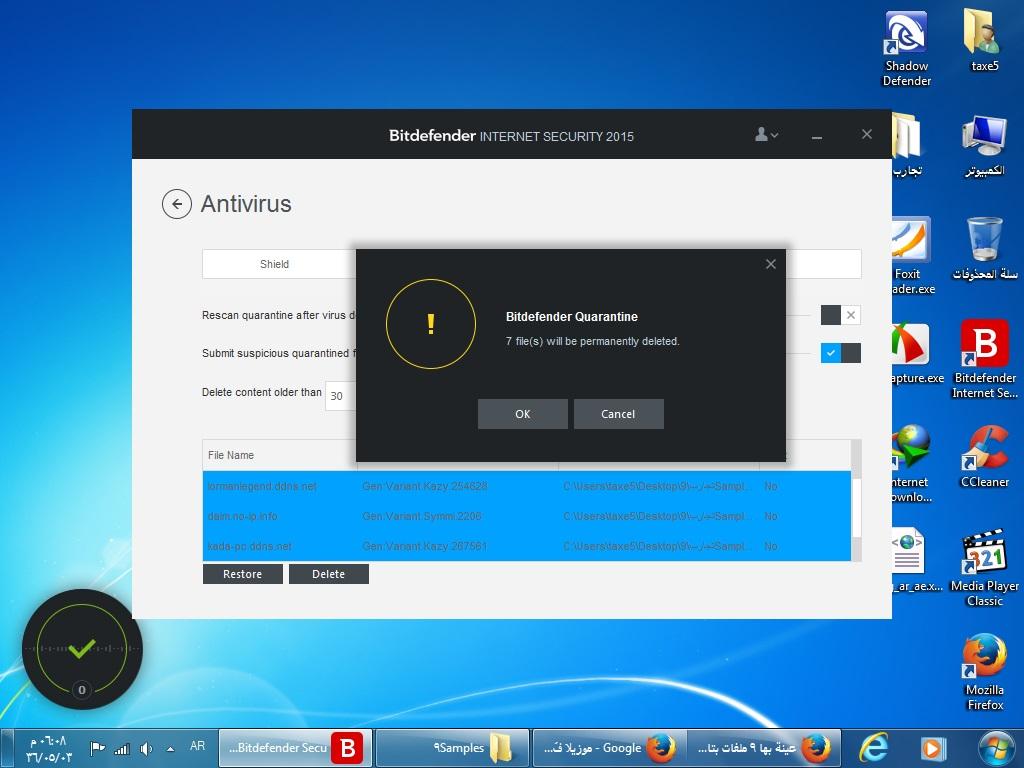This screenshot has height=768, width=1024.
Task: Open the Recycle Bin سلة المحذوفات
Action: click(x=984, y=249)
